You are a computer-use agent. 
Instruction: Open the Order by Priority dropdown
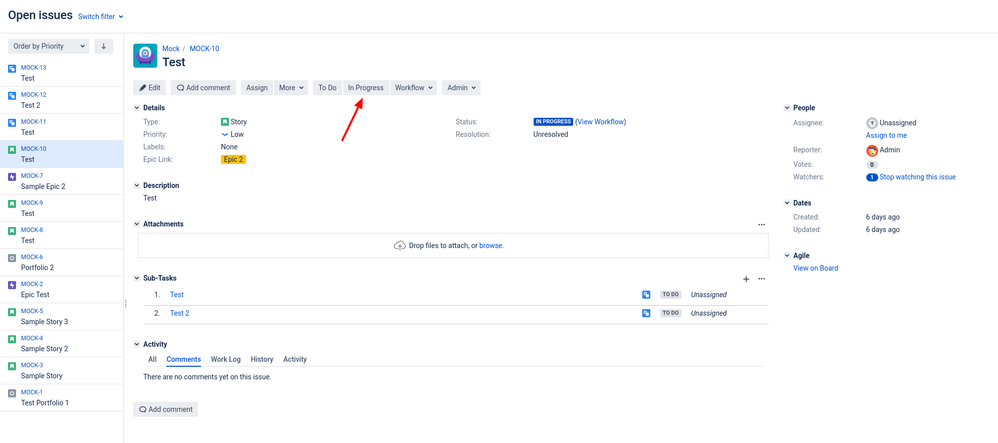[48, 46]
